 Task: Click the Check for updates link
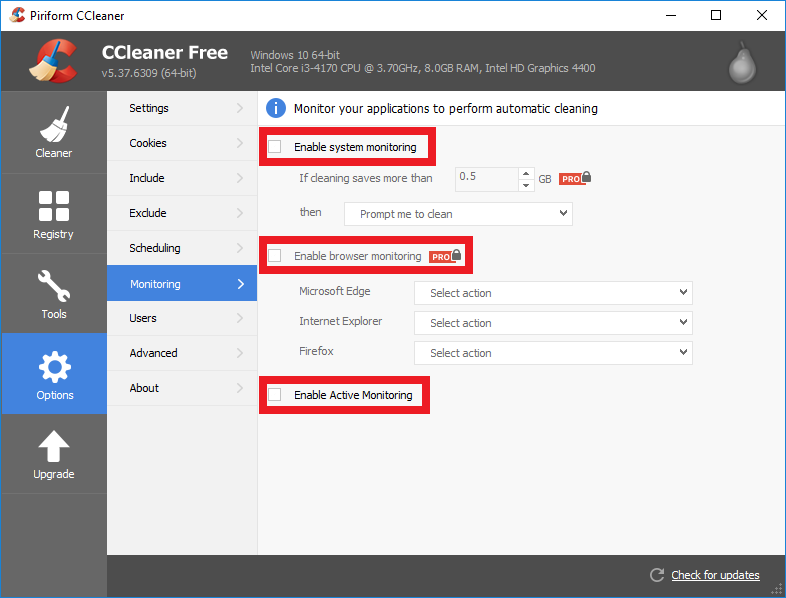715,575
